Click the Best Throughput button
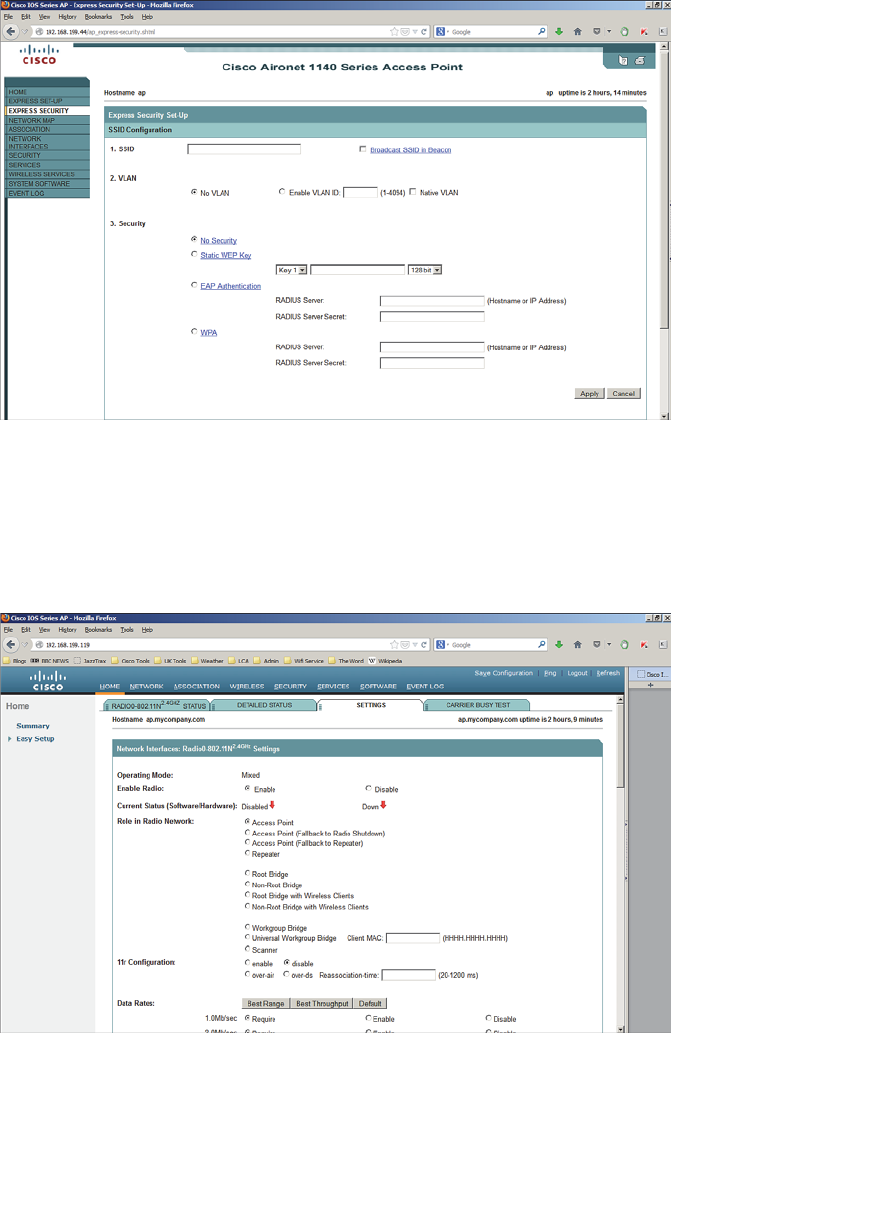The height and width of the screenshot is (1207, 881). pos(322,1003)
